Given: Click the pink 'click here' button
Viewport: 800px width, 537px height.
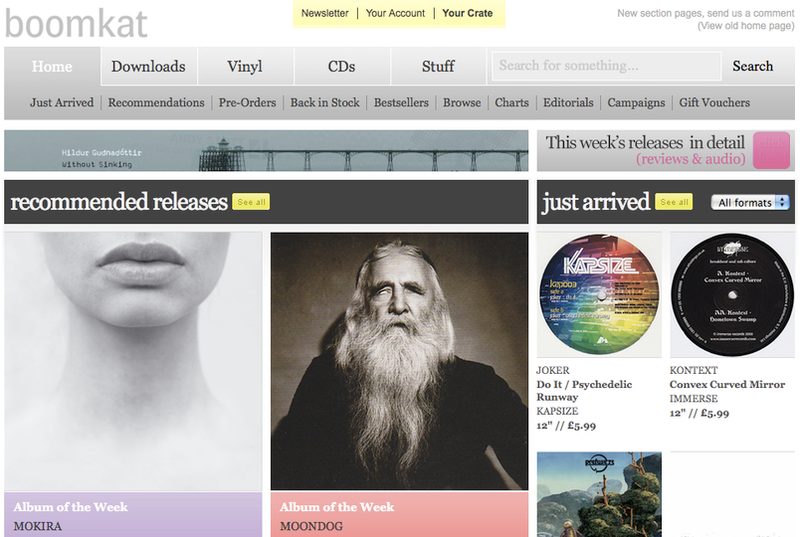Looking at the screenshot, I should (771, 150).
